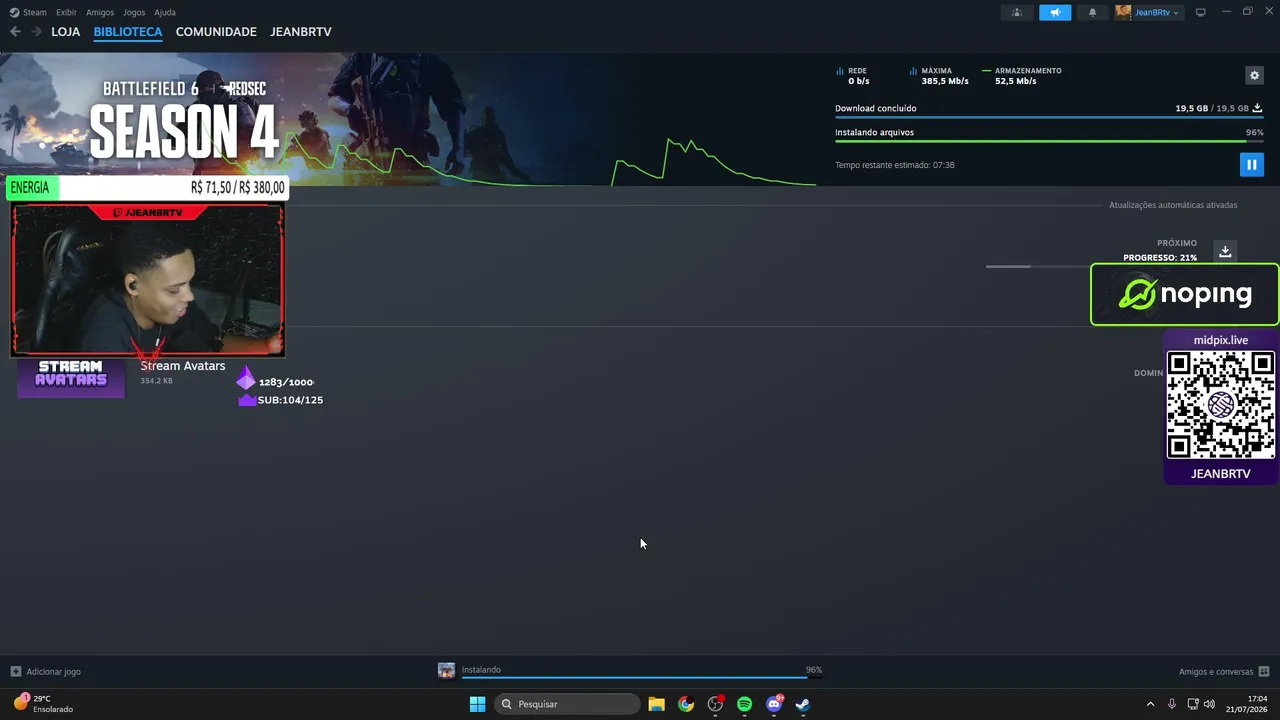1280x720 pixels.
Task: Click the friends icon in title bar
Action: [x=1017, y=12]
